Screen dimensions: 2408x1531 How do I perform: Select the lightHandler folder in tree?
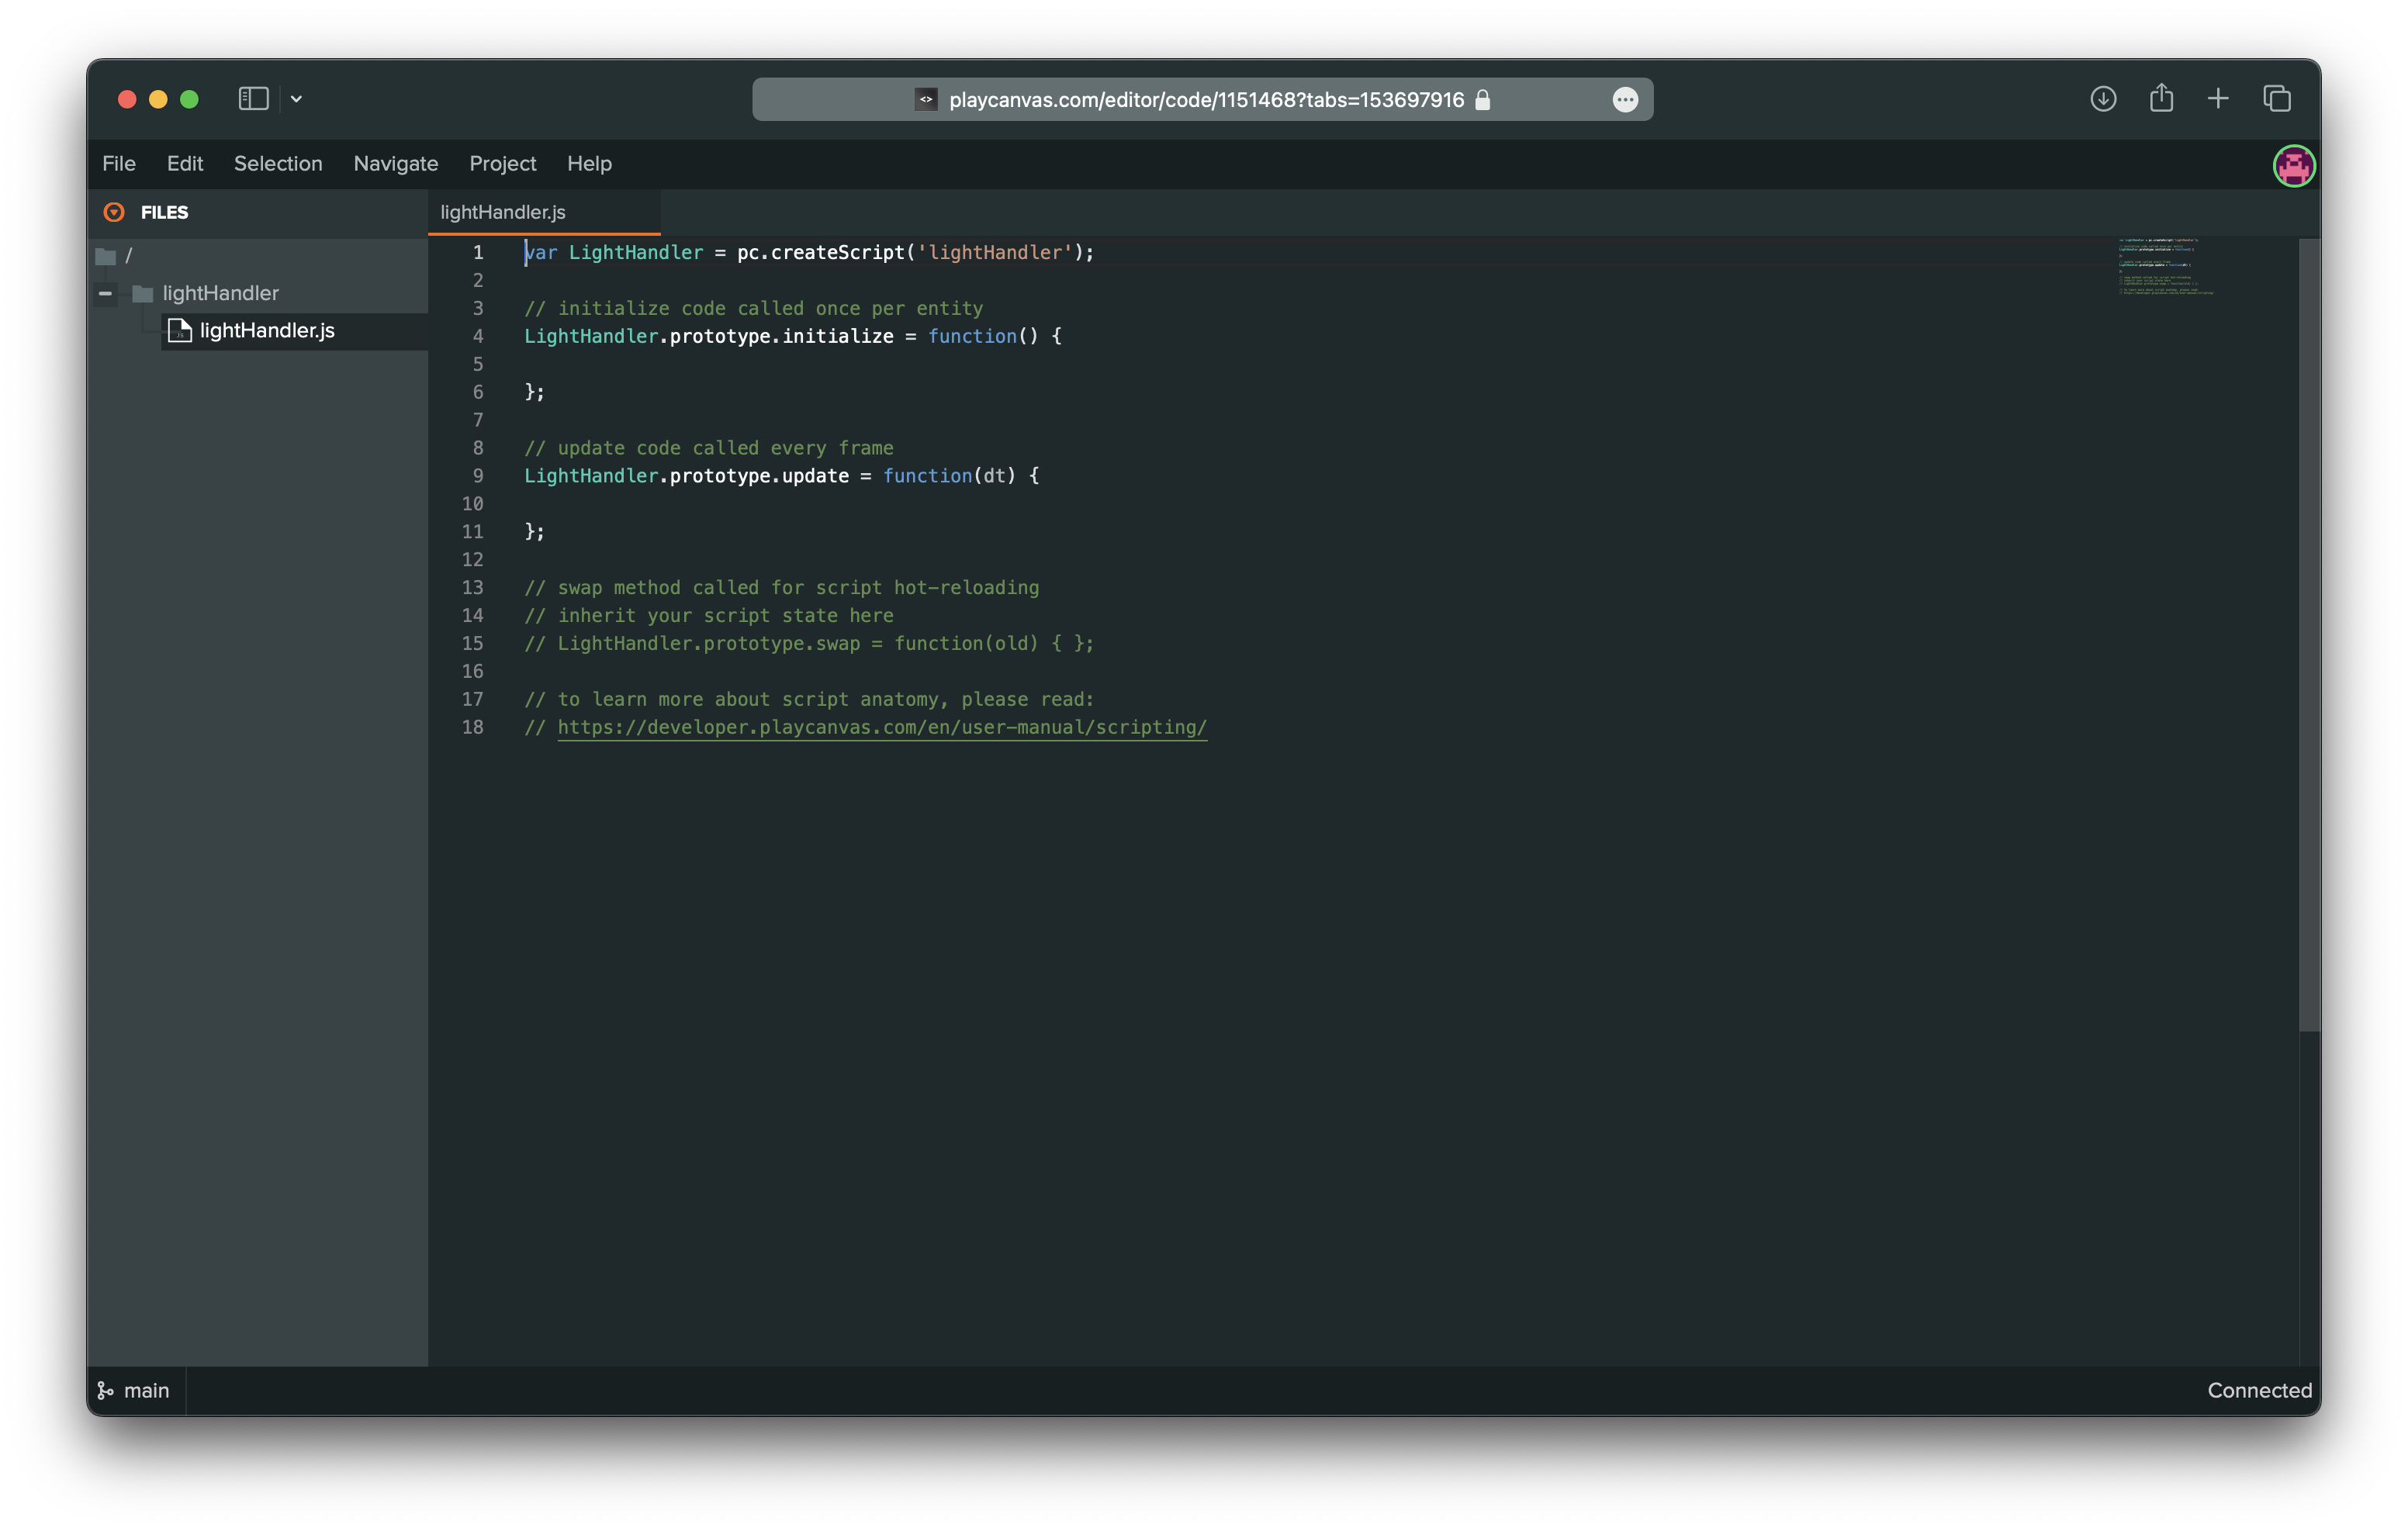[x=220, y=293]
